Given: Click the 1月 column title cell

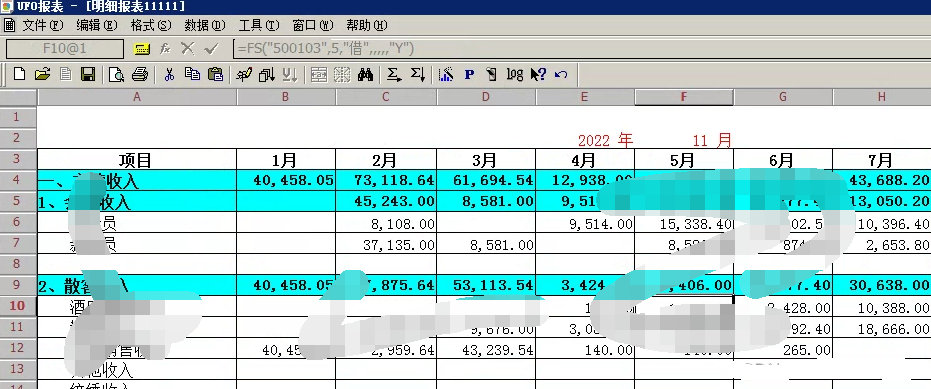Looking at the screenshot, I should pos(286,159).
